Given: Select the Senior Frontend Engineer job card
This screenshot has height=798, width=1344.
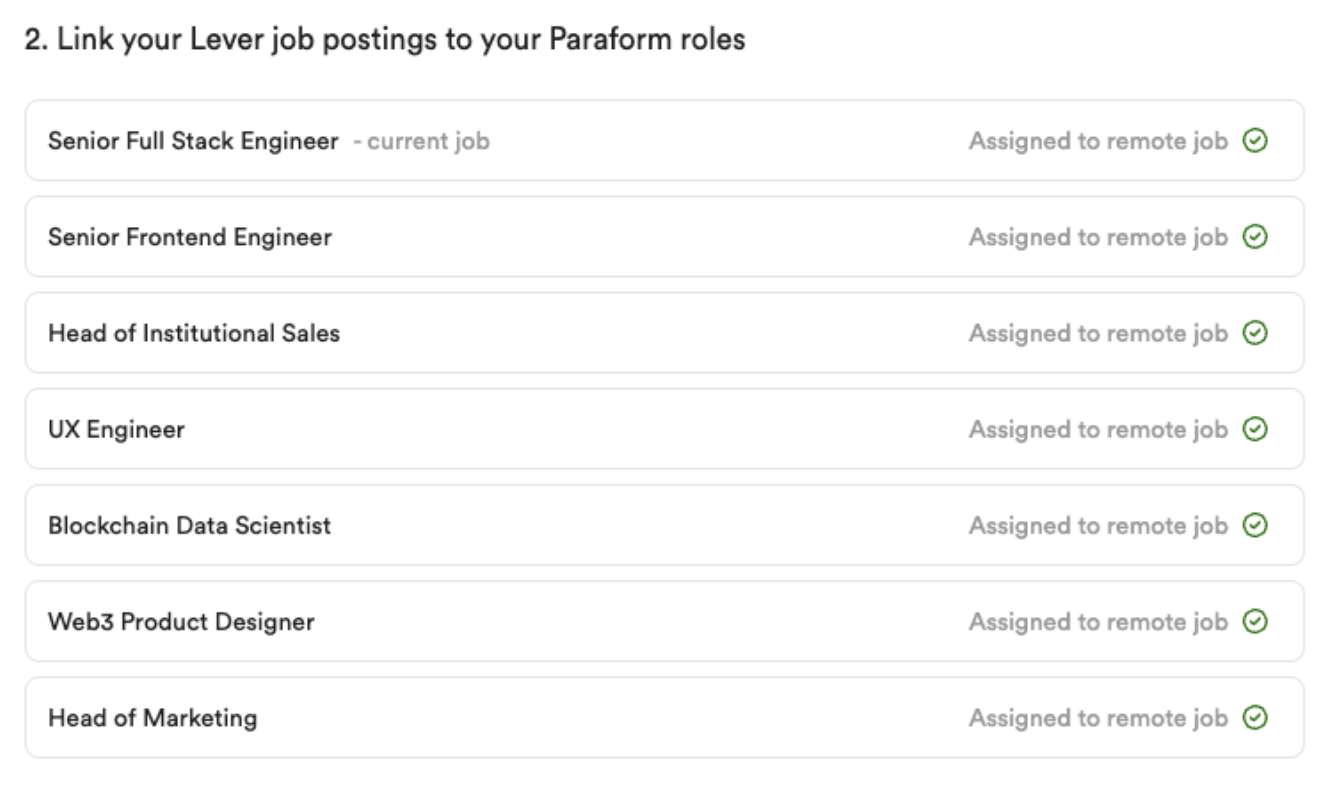Looking at the screenshot, I should tap(670, 237).
